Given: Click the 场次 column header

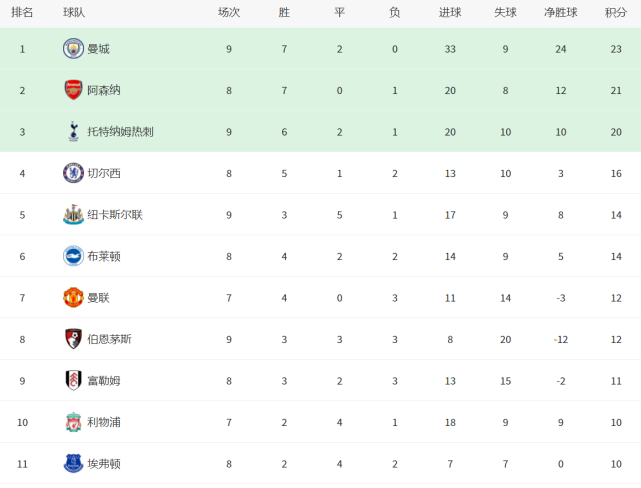Looking at the screenshot, I should pos(229,13).
